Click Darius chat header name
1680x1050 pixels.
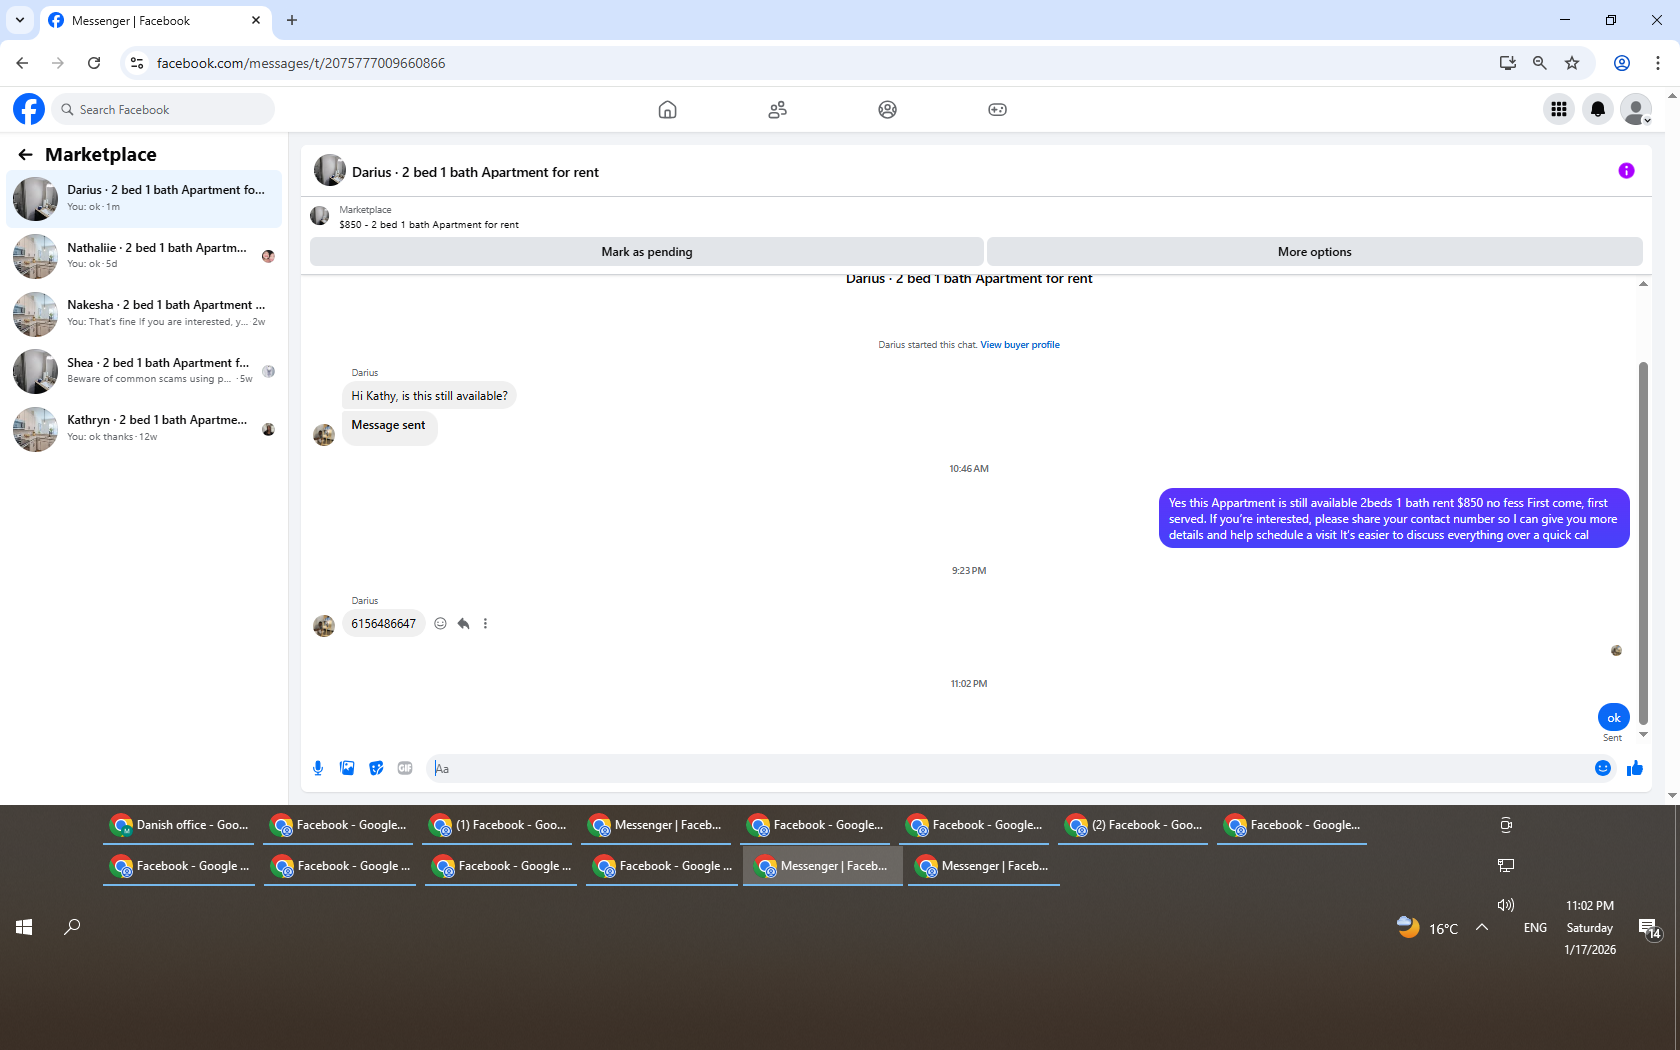475,172
